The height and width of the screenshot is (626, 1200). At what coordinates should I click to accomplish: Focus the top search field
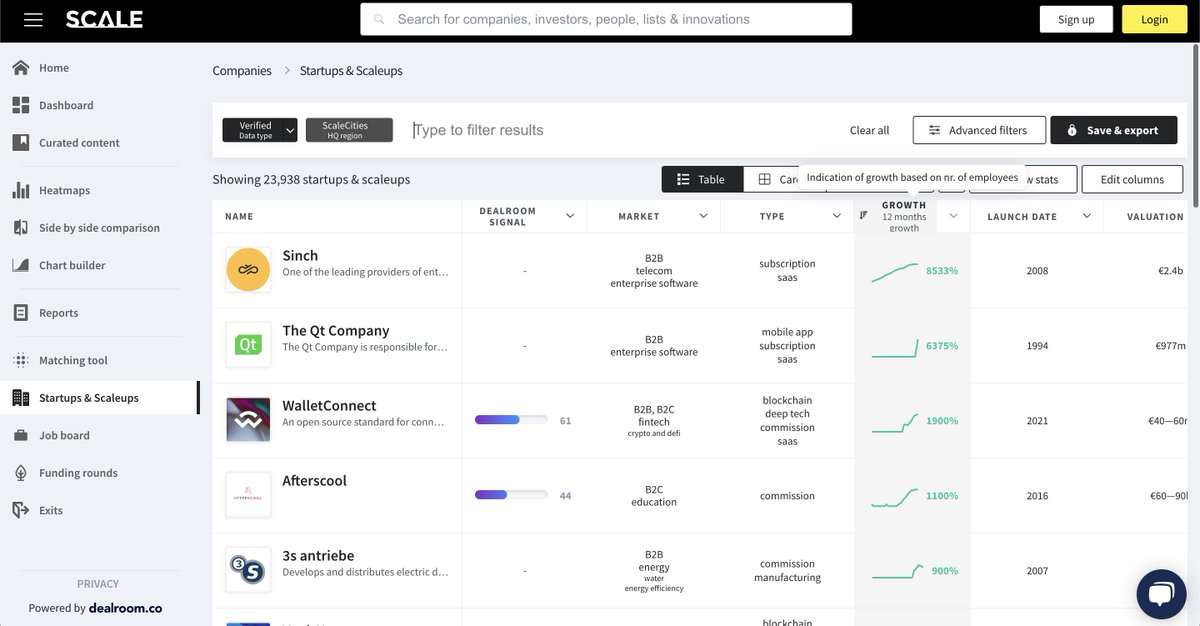pos(606,19)
